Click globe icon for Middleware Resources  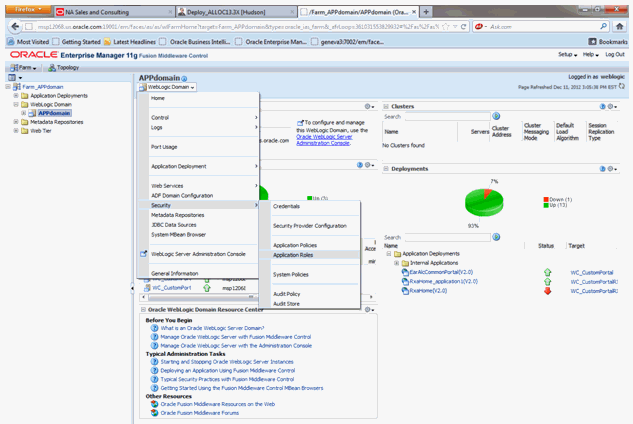[154, 404]
